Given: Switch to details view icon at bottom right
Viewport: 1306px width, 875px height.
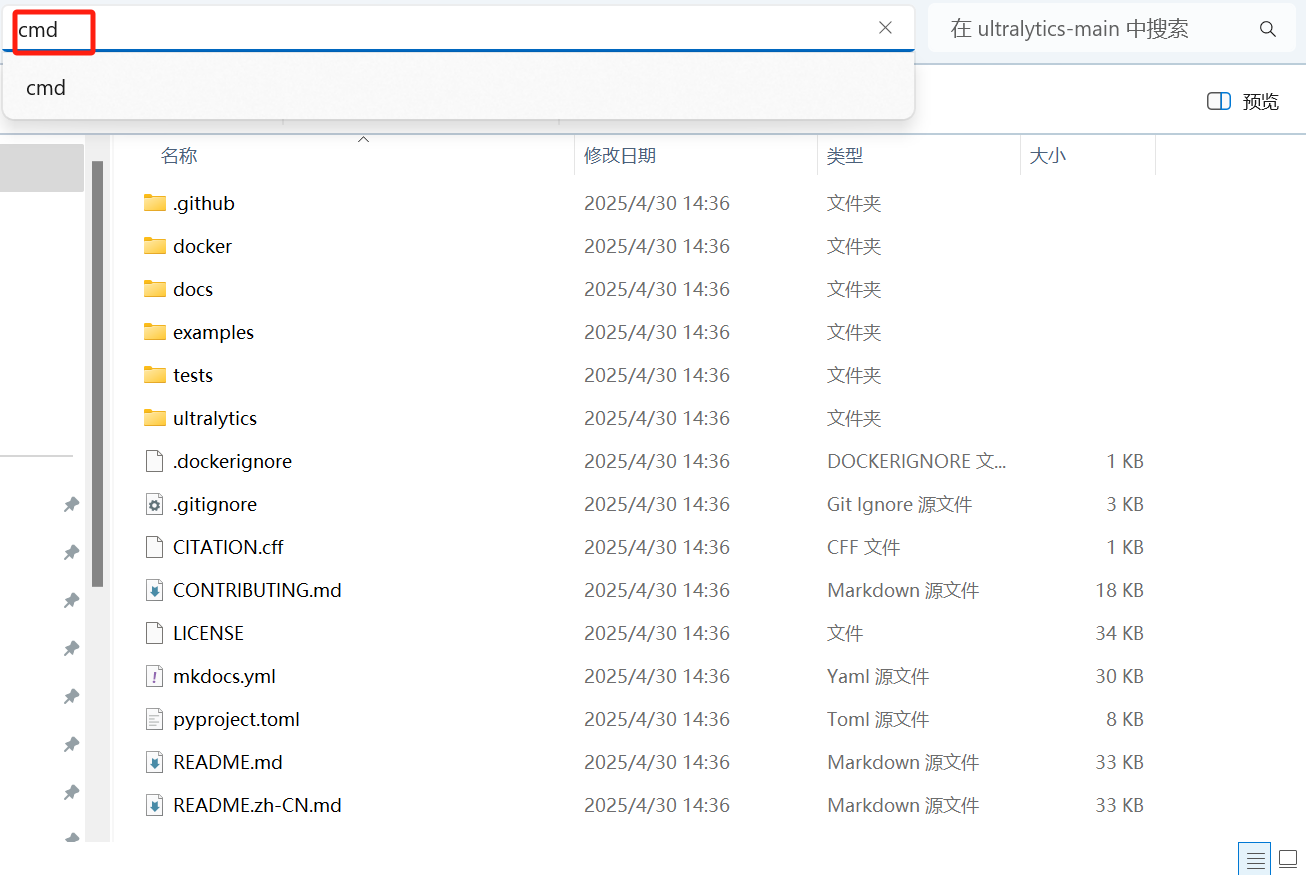Looking at the screenshot, I should coord(1256,858).
